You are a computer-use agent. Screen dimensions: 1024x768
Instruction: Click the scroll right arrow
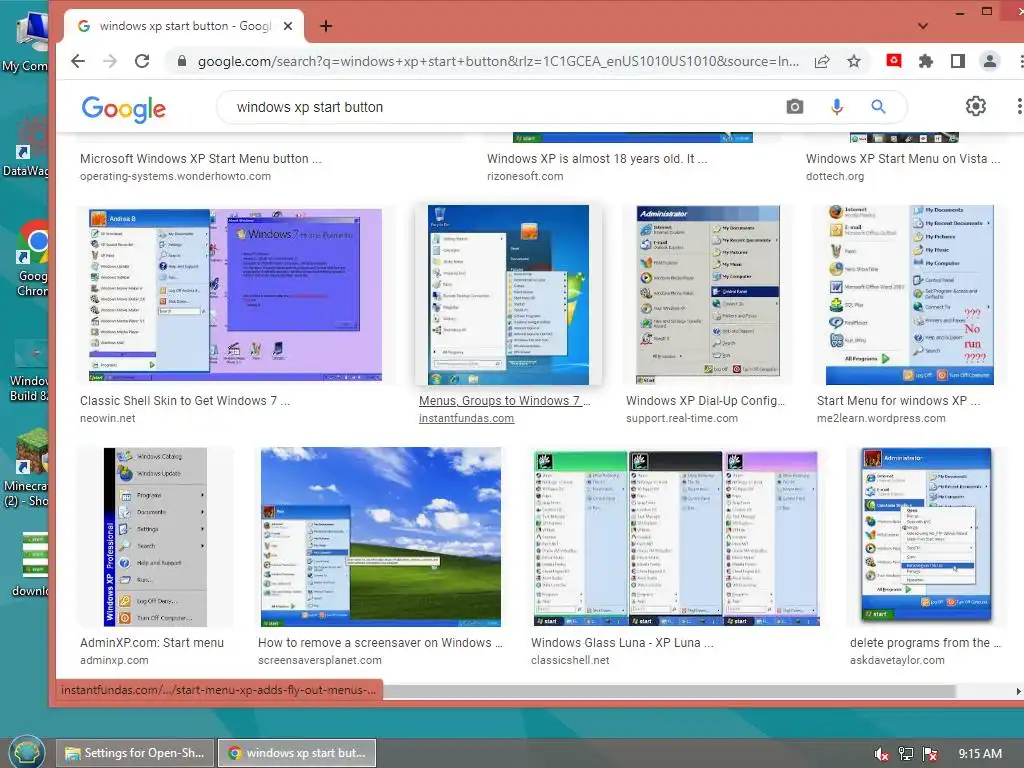point(1017,691)
